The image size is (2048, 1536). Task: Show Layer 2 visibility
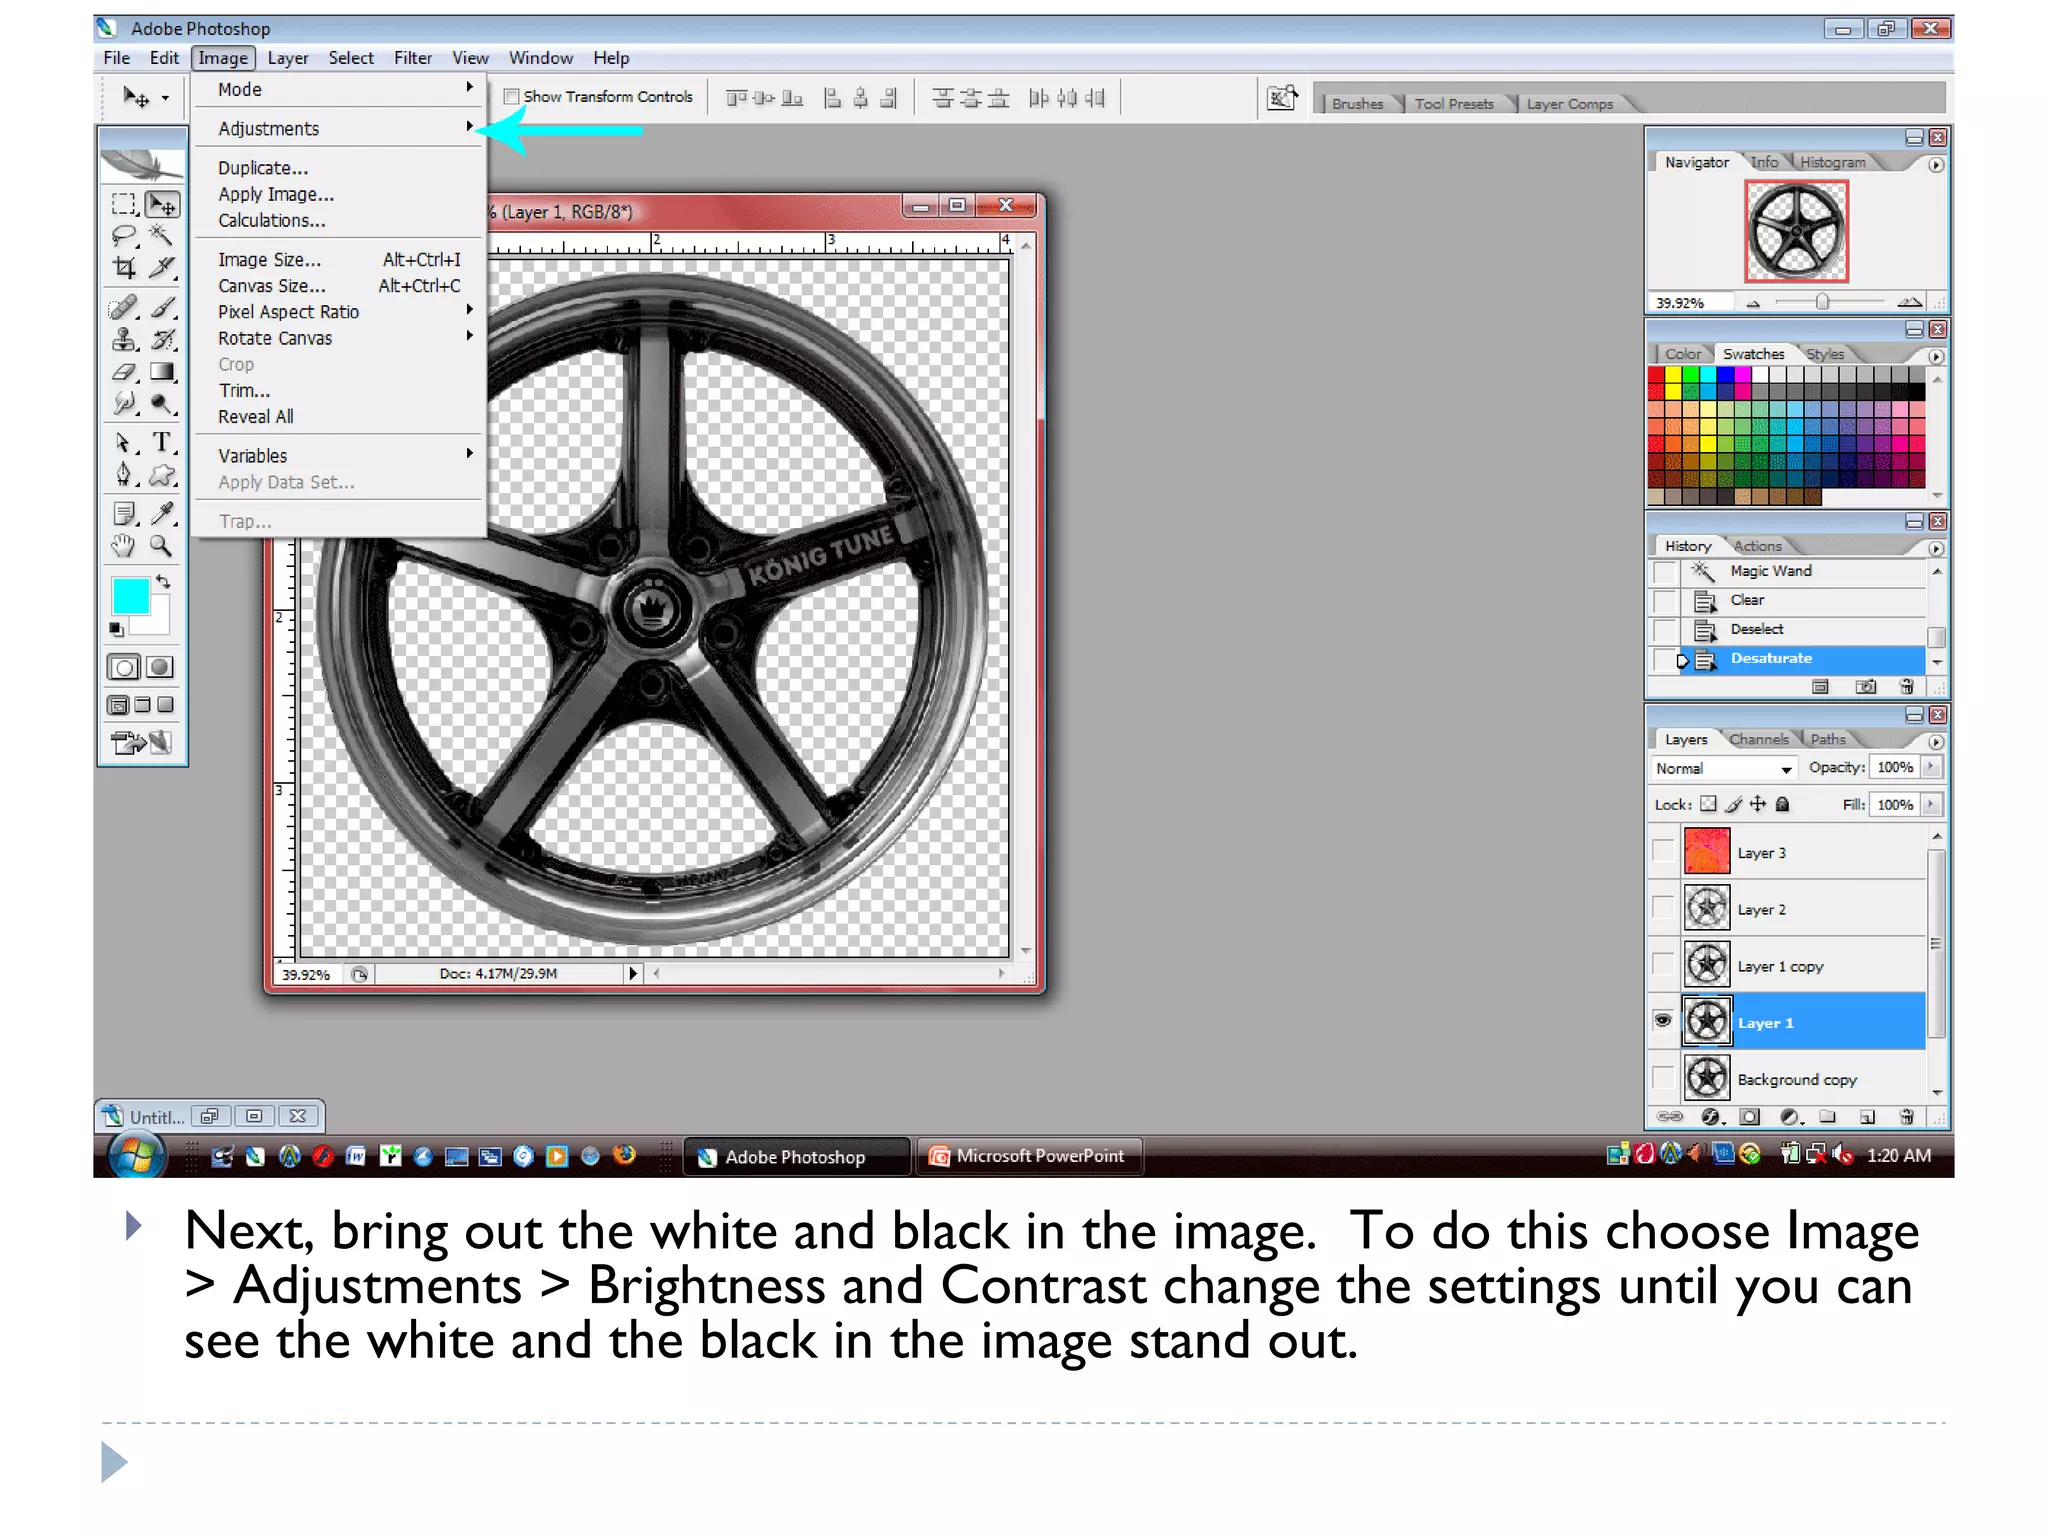[x=1663, y=908]
